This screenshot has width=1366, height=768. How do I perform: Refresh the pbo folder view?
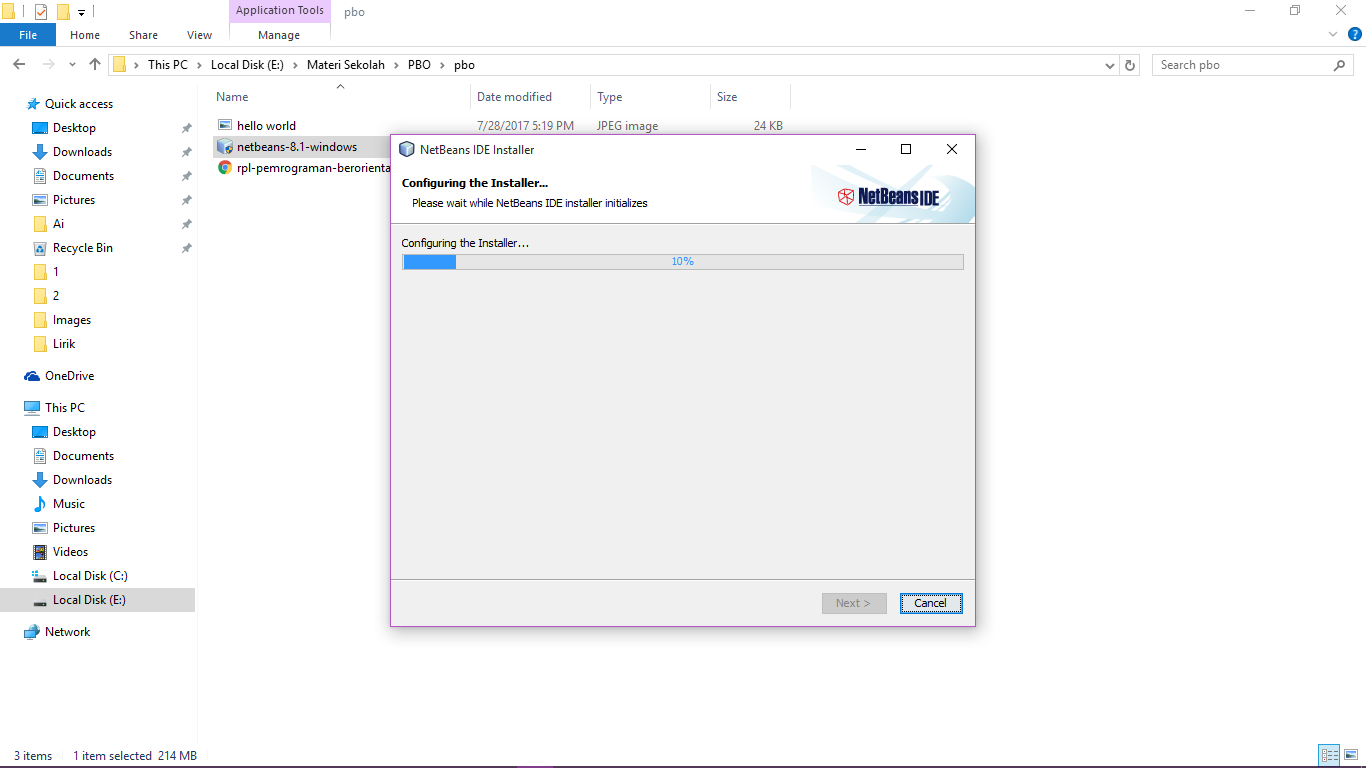1131,65
